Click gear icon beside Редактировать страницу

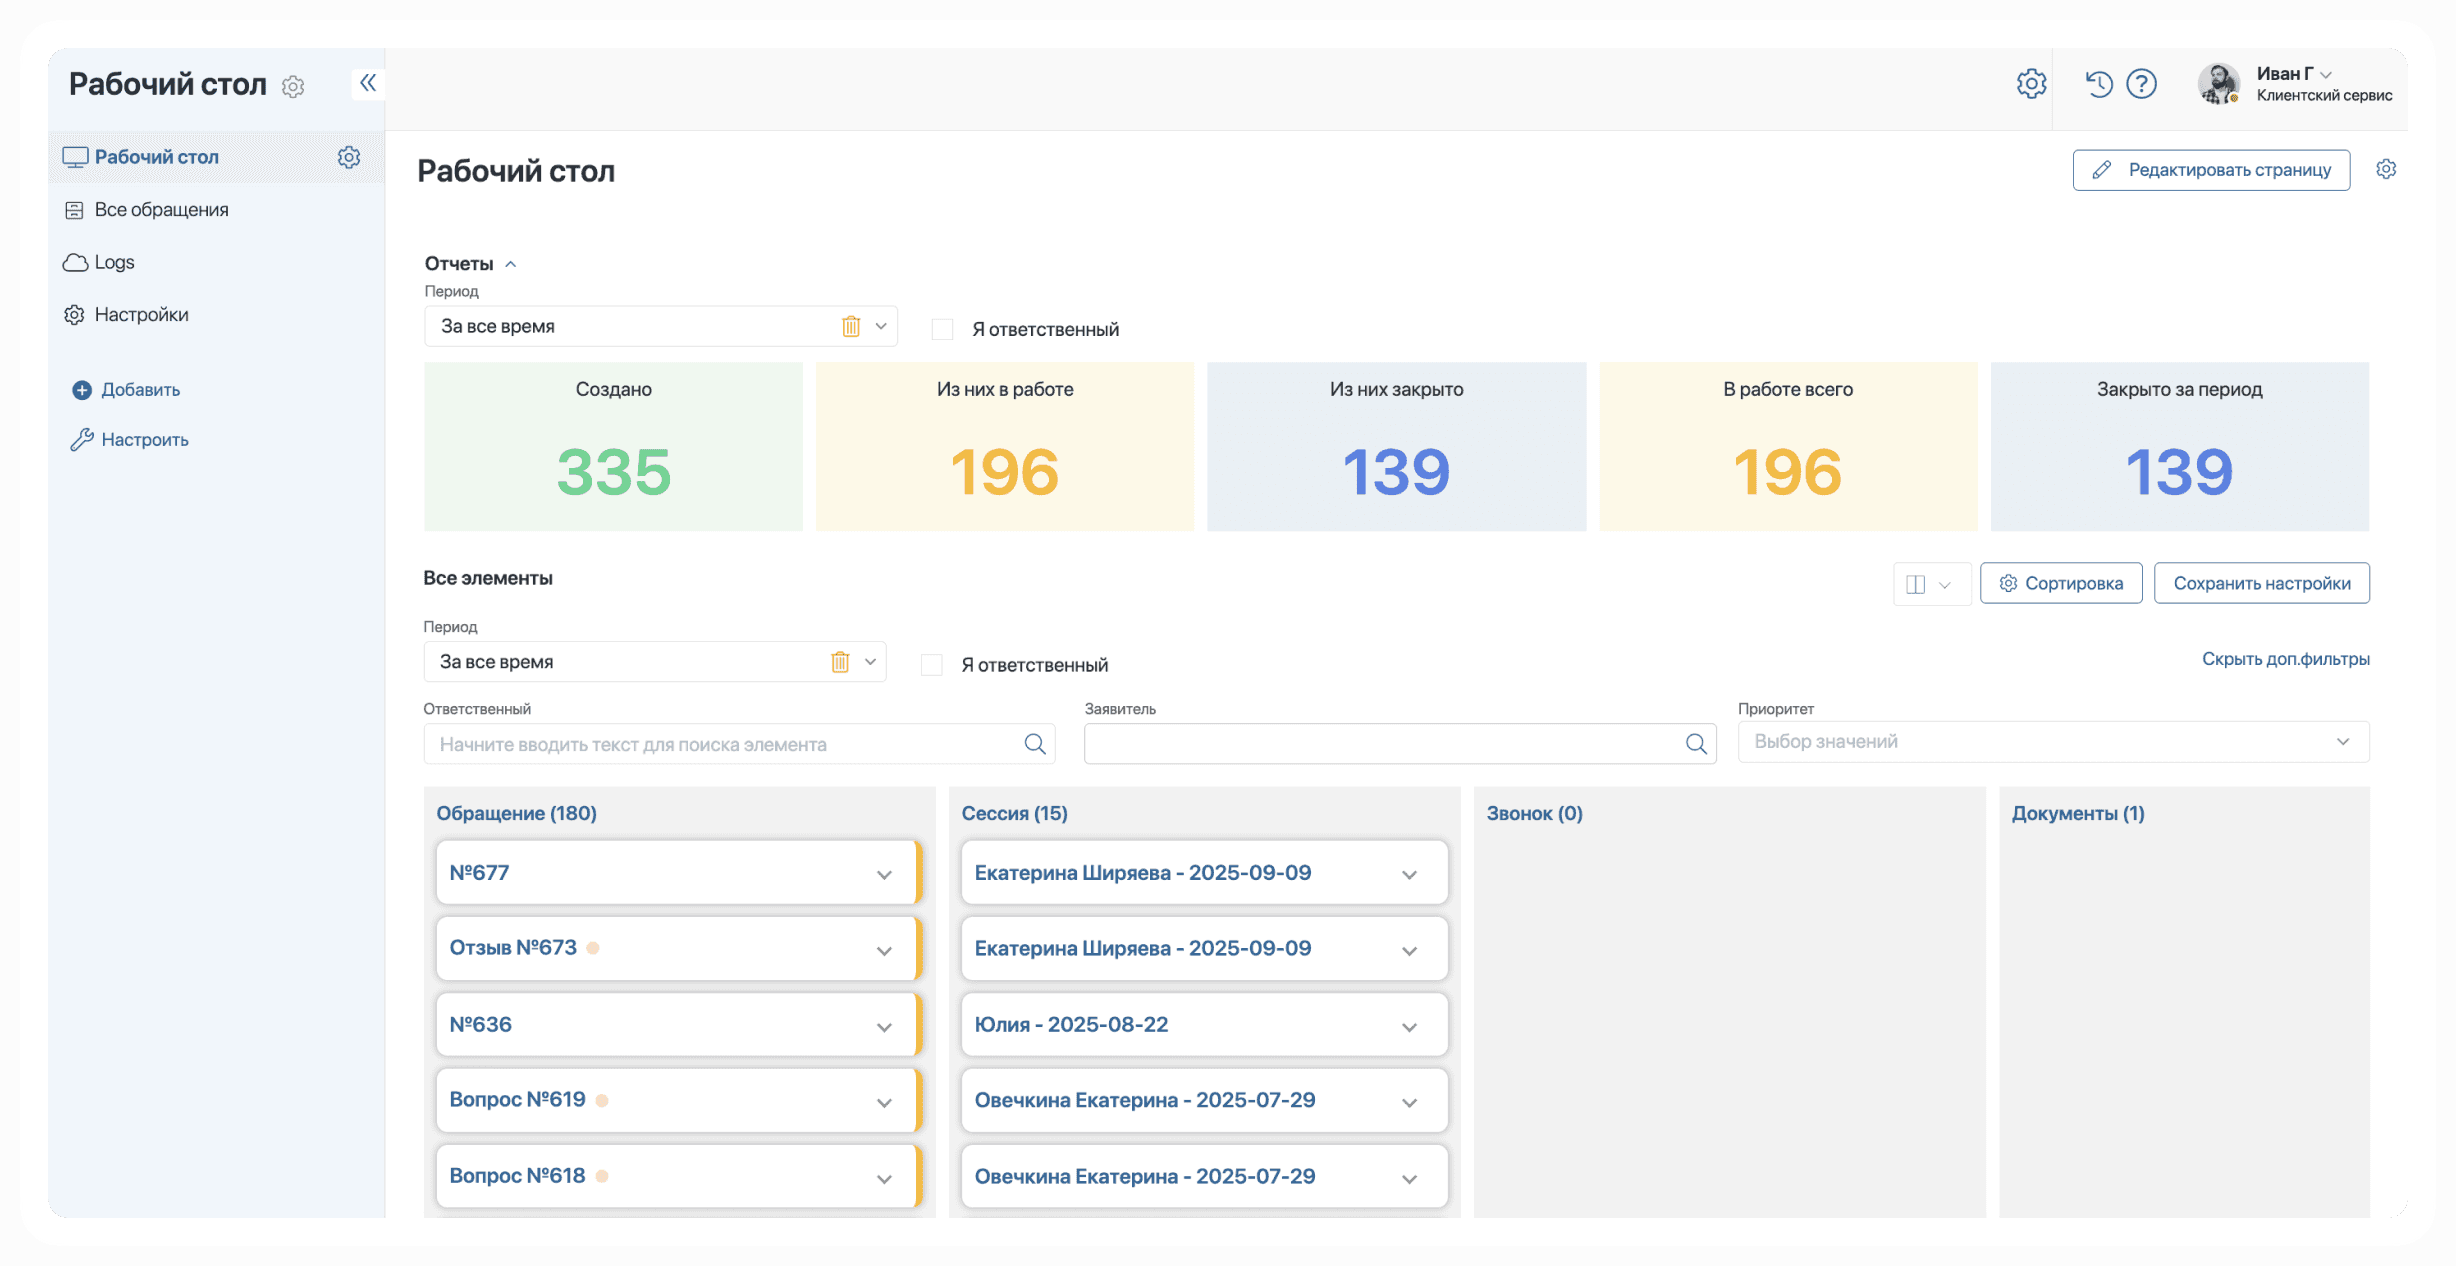[2386, 169]
